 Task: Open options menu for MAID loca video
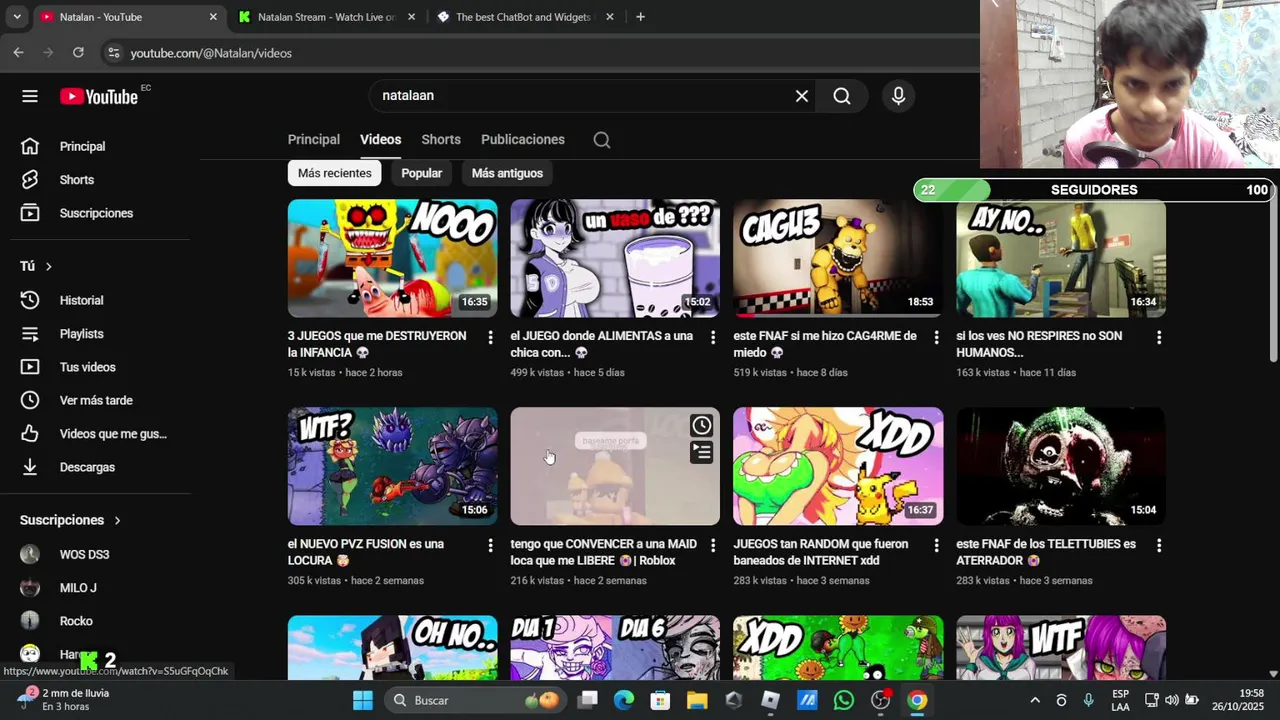[x=713, y=546]
